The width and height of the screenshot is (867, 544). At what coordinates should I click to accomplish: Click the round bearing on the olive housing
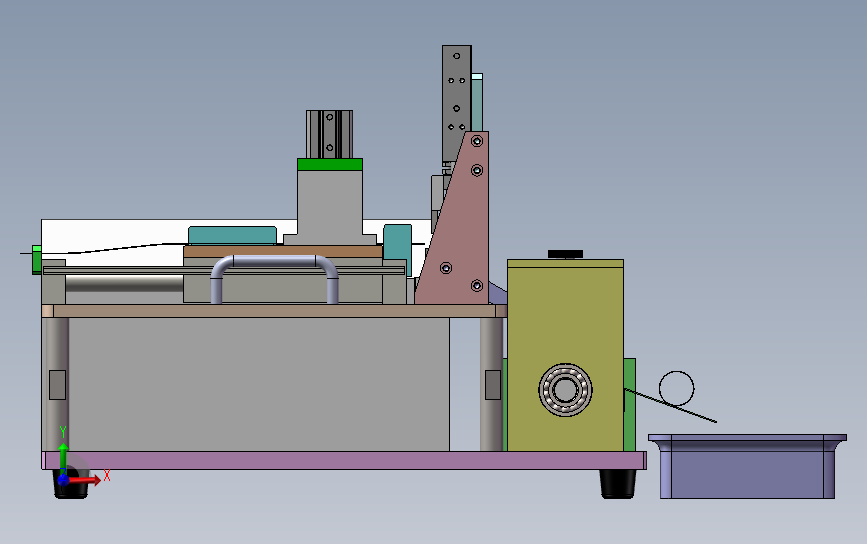pyautogui.click(x=565, y=390)
